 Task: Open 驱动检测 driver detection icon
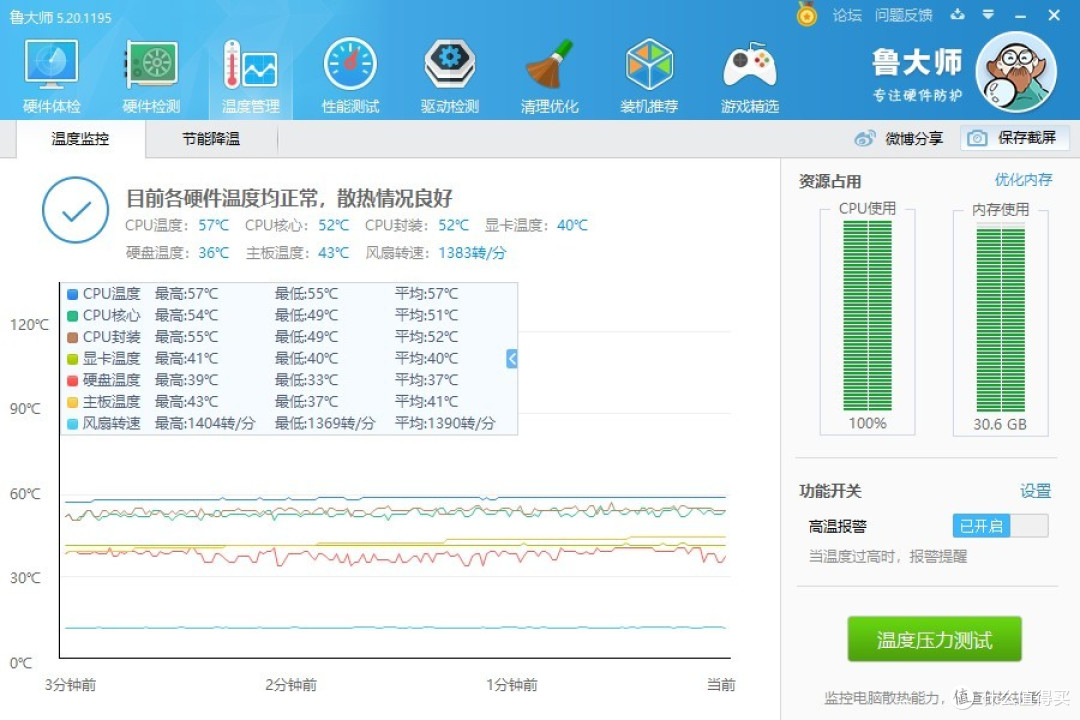tap(450, 64)
